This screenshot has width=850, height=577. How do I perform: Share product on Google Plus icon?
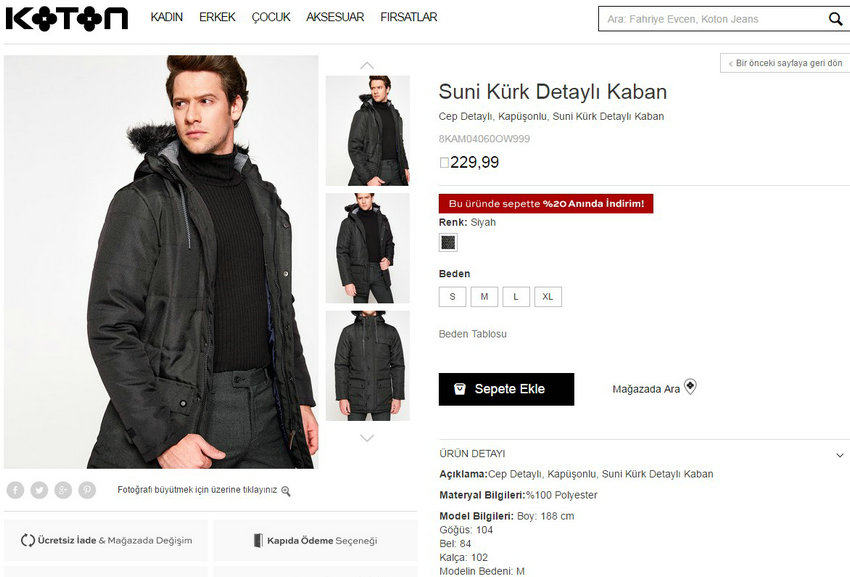click(63, 490)
